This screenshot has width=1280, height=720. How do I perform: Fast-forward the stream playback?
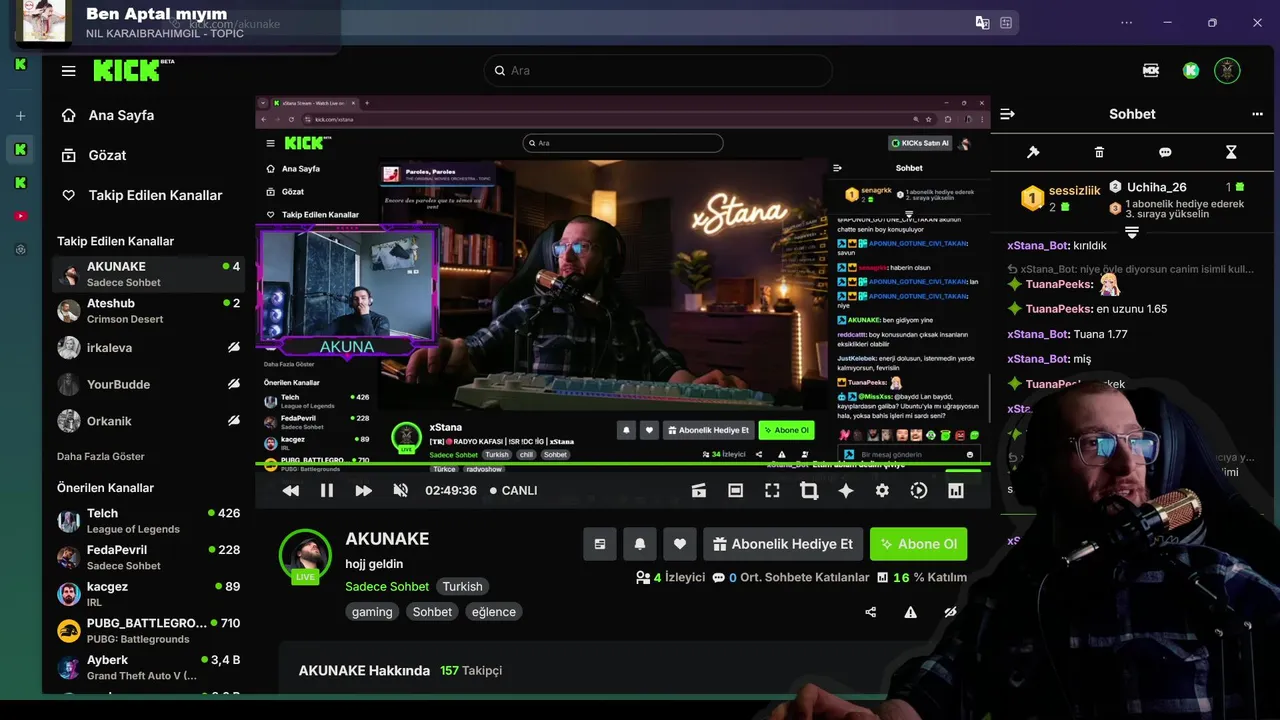363,491
